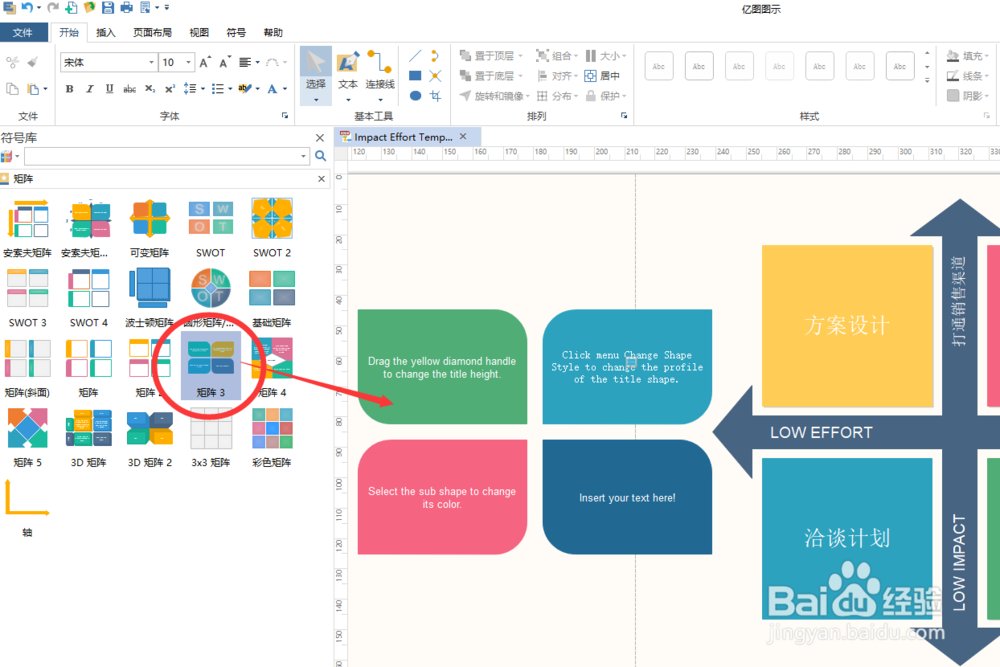1000x667 pixels.
Task: Switch to the 视图 ribbon tab
Action: coord(199,32)
